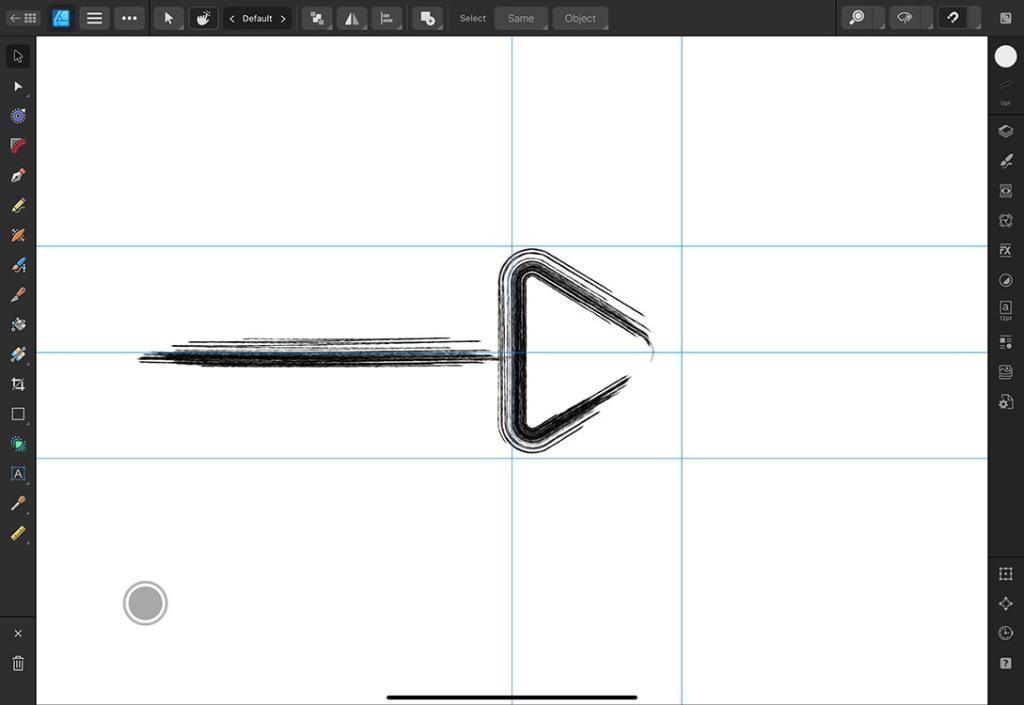Open the Help question mark
This screenshot has height=705, width=1024.
click(1006, 663)
